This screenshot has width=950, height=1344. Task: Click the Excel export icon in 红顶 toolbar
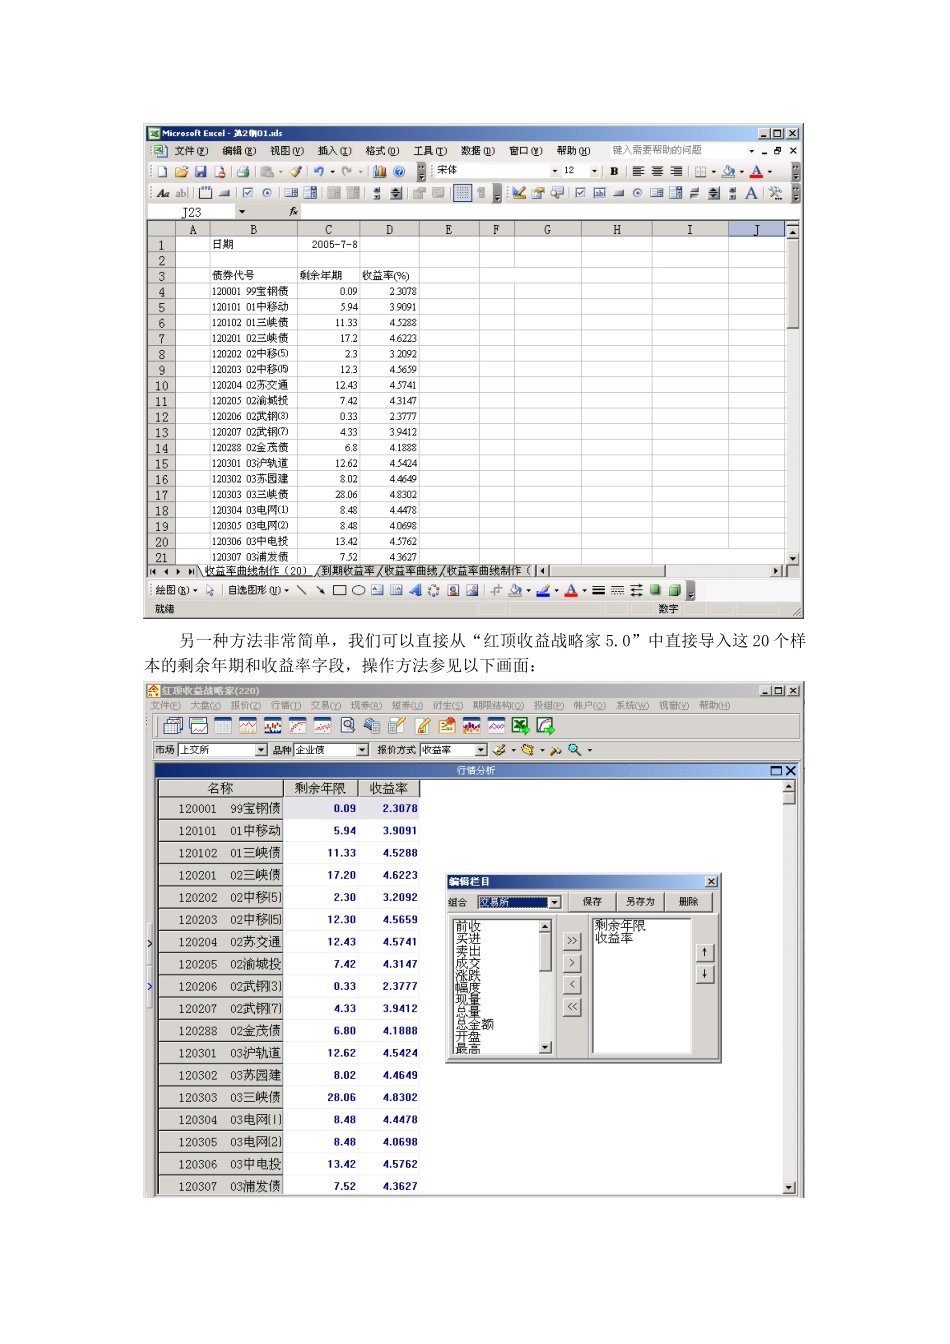(520, 726)
